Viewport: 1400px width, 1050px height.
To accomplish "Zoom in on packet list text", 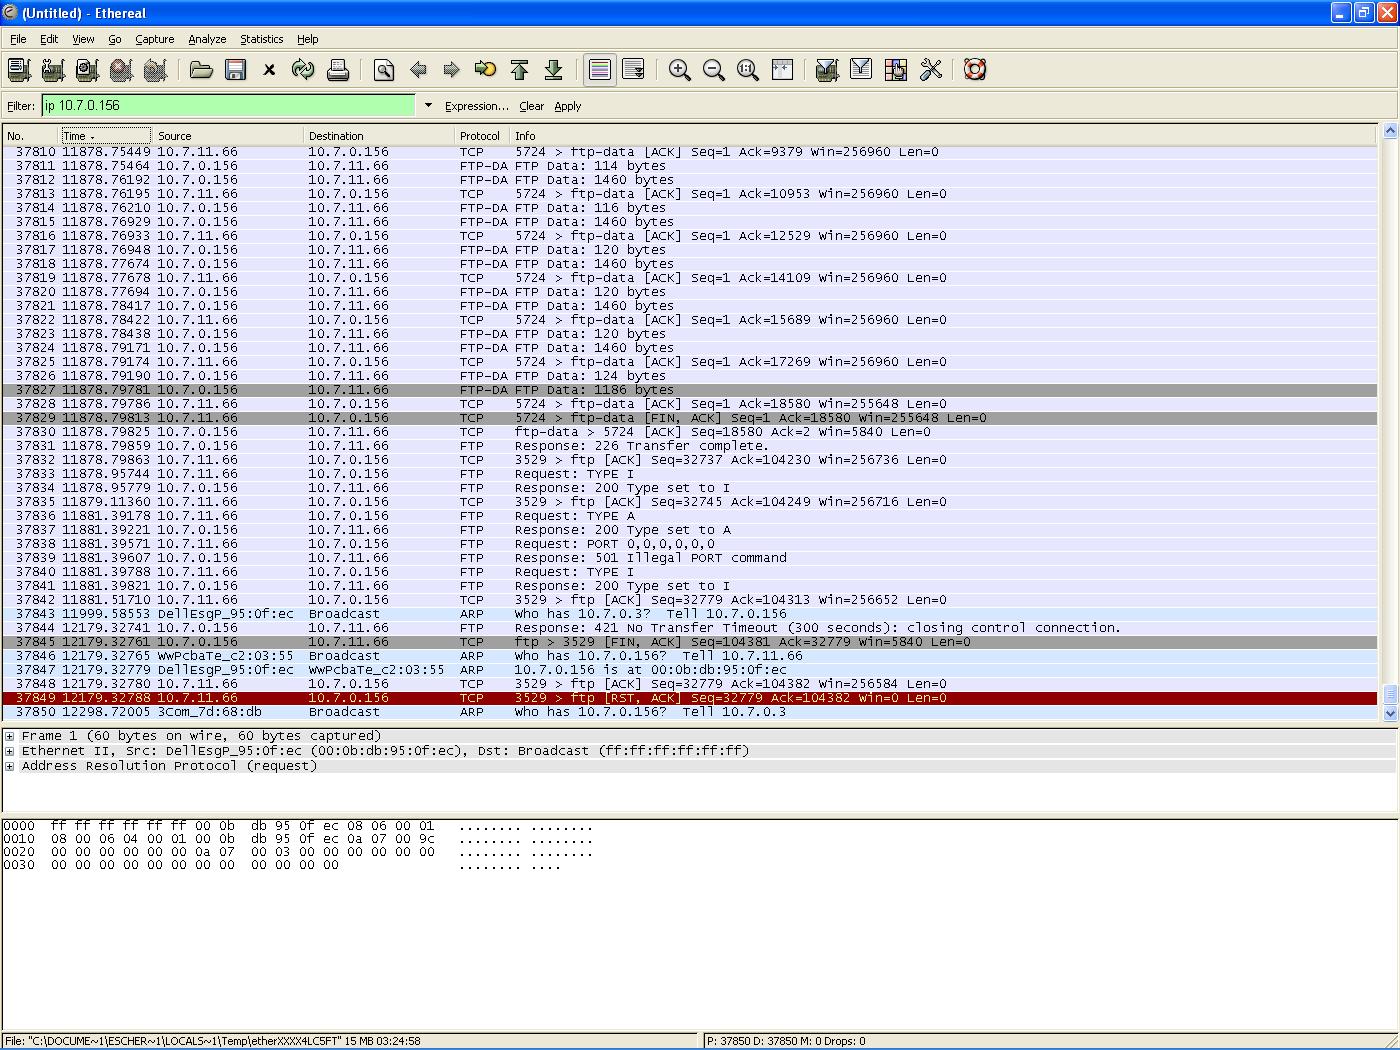I will [x=680, y=70].
